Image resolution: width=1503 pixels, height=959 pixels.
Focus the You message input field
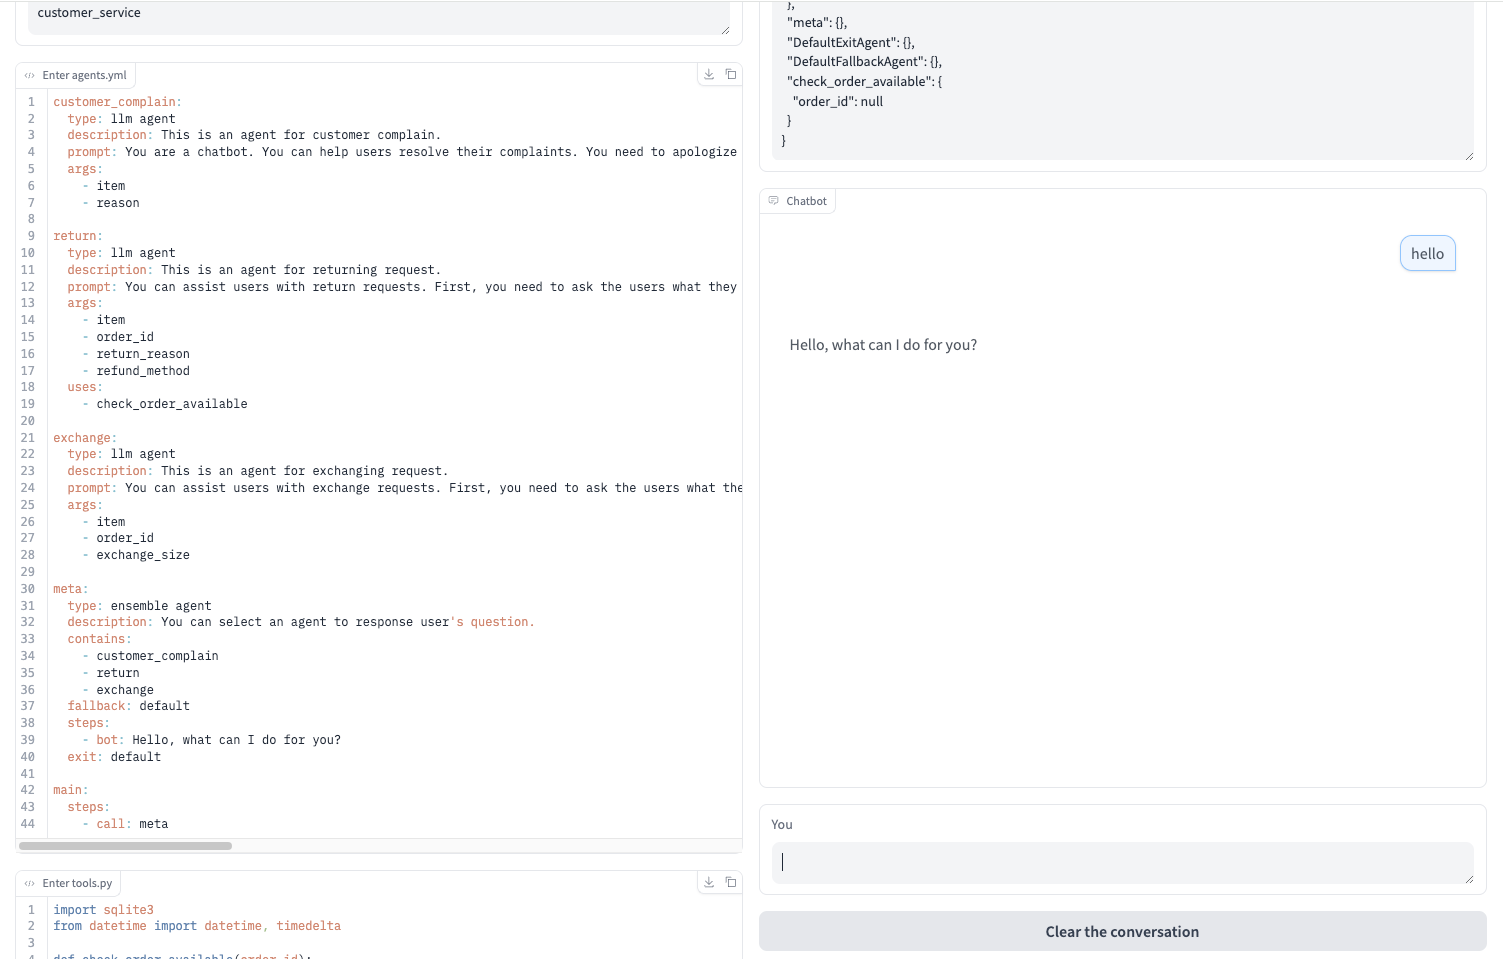click(x=1122, y=862)
